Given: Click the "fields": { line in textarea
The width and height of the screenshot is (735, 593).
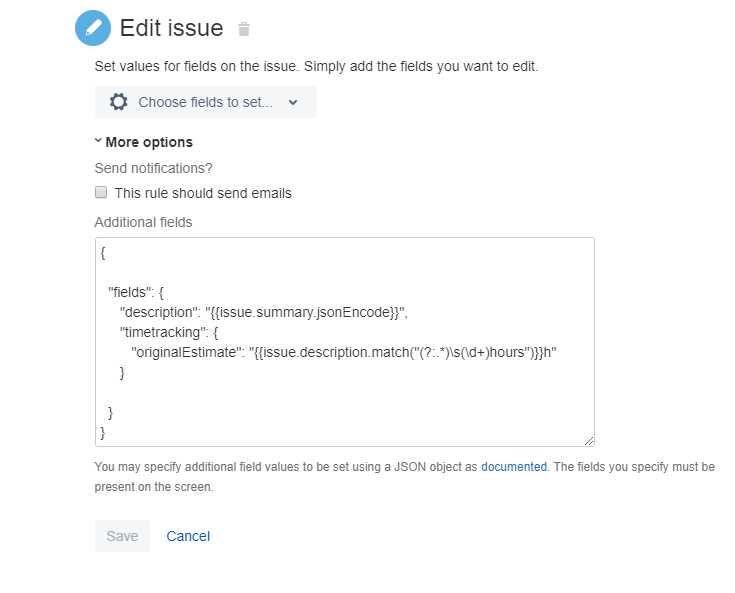Looking at the screenshot, I should click(x=136, y=293).
